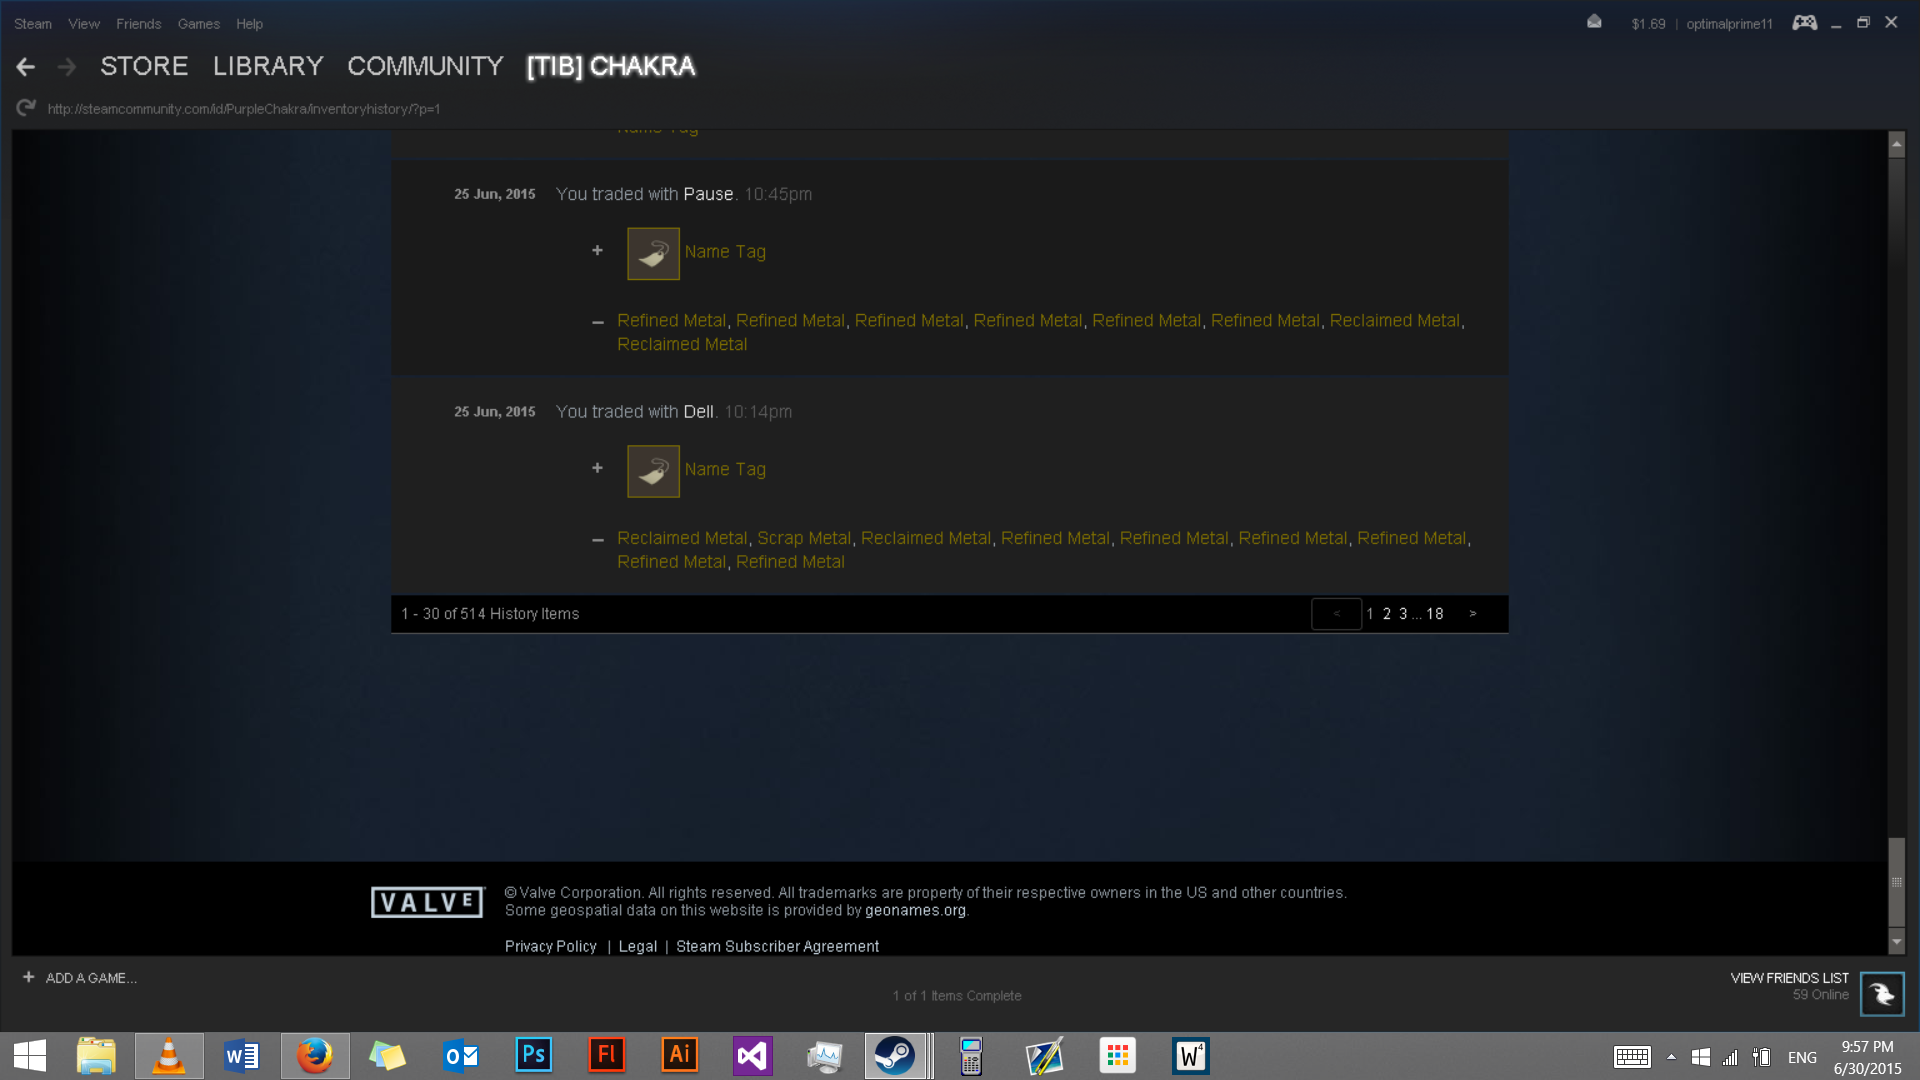Click the friends list avatar icon
Viewport: 1920px width, 1080px height.
click(1881, 994)
